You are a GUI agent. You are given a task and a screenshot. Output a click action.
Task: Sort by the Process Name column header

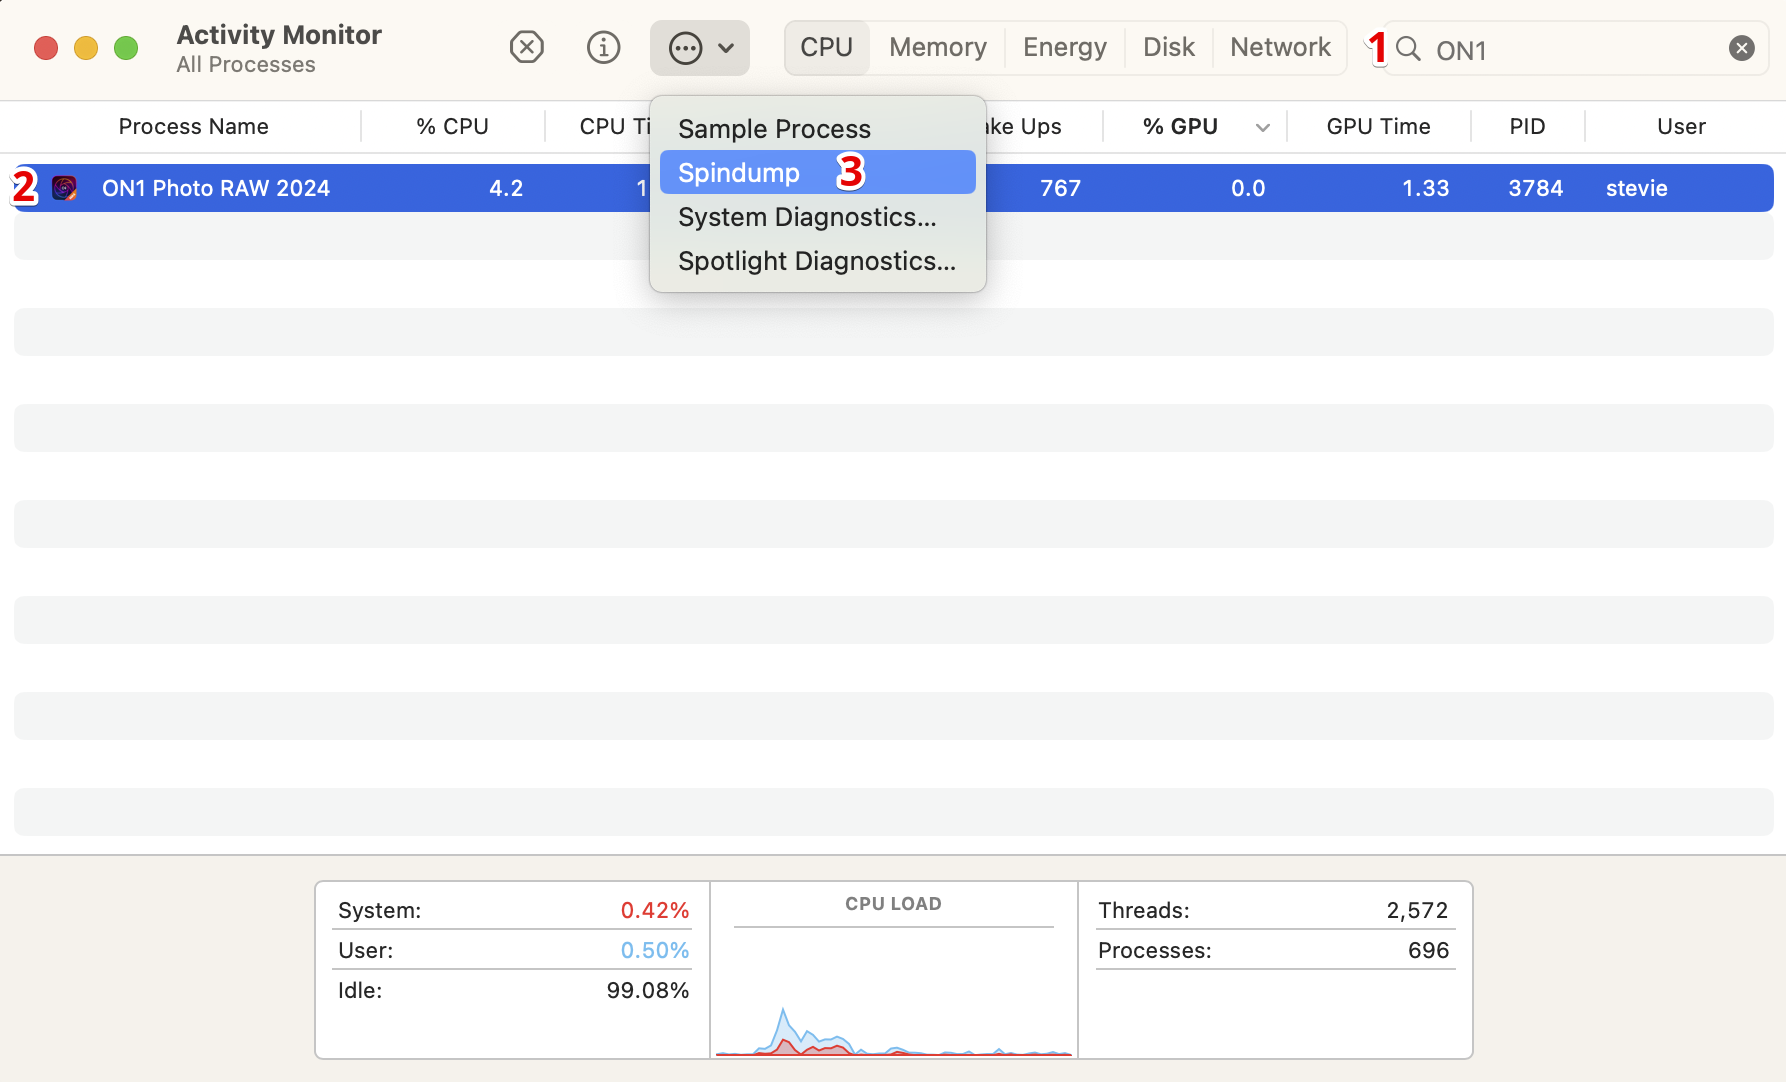pyautogui.click(x=193, y=126)
